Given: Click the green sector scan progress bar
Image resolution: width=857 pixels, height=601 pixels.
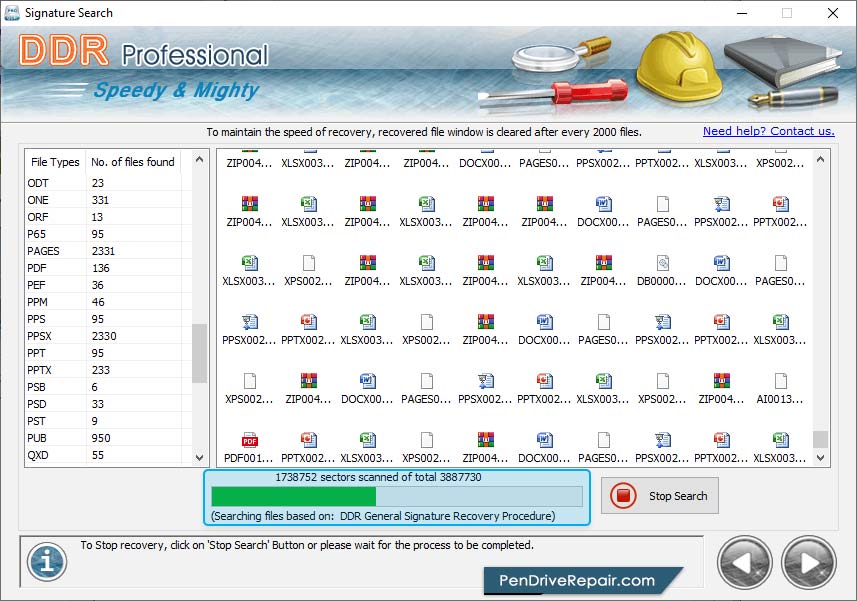Looking at the screenshot, I should 397,496.
